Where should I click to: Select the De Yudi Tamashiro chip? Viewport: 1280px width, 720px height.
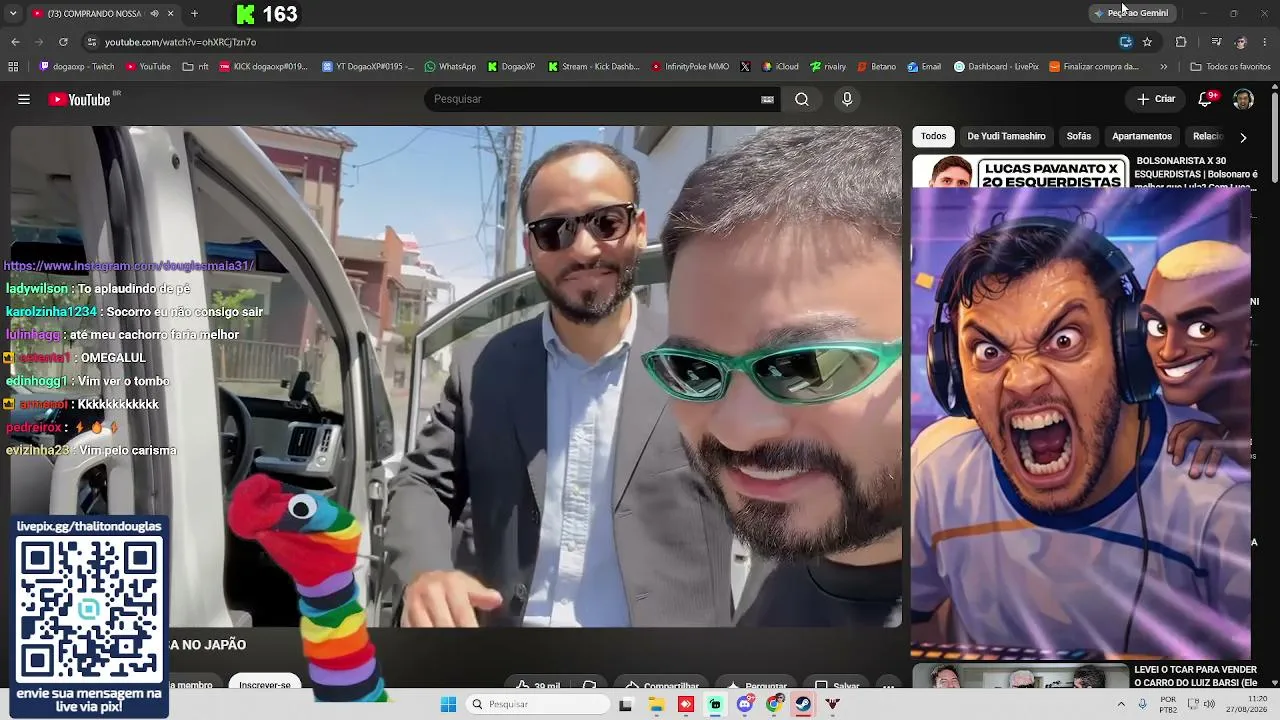[1006, 136]
